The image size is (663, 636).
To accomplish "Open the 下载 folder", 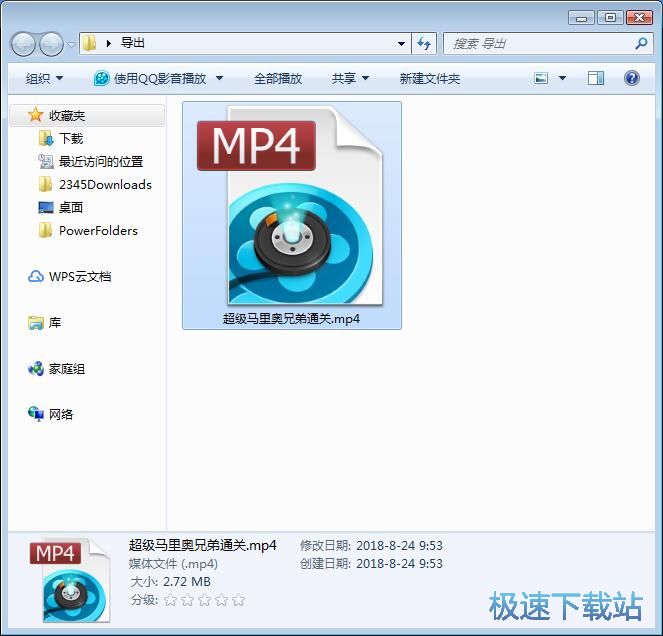I will pyautogui.click(x=71, y=138).
